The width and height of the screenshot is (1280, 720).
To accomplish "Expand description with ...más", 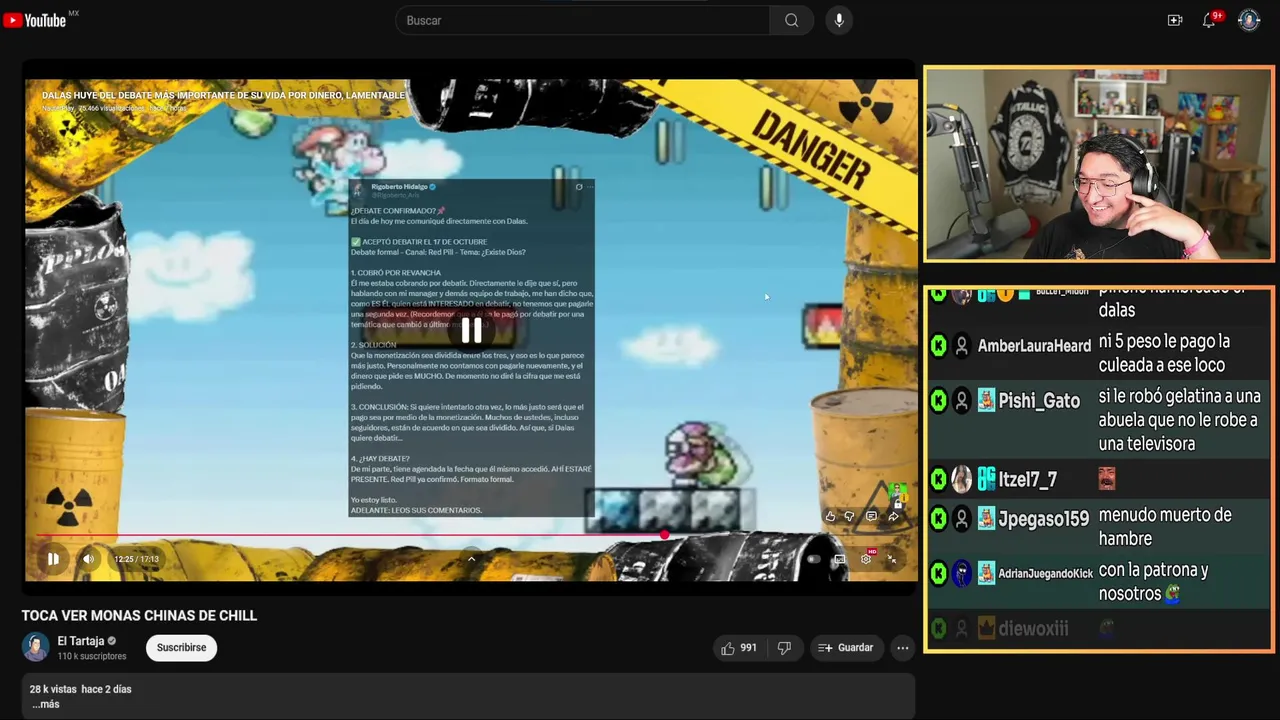I will tap(45, 704).
